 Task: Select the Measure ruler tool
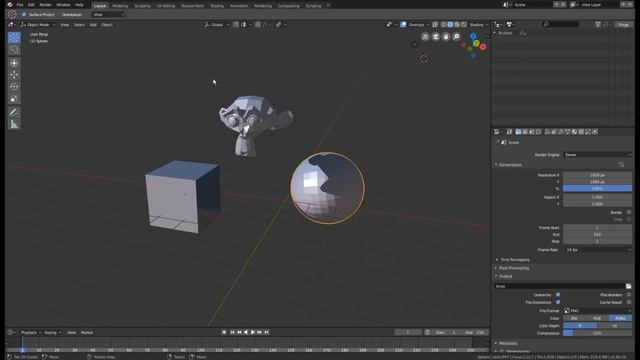pyautogui.click(x=14, y=124)
